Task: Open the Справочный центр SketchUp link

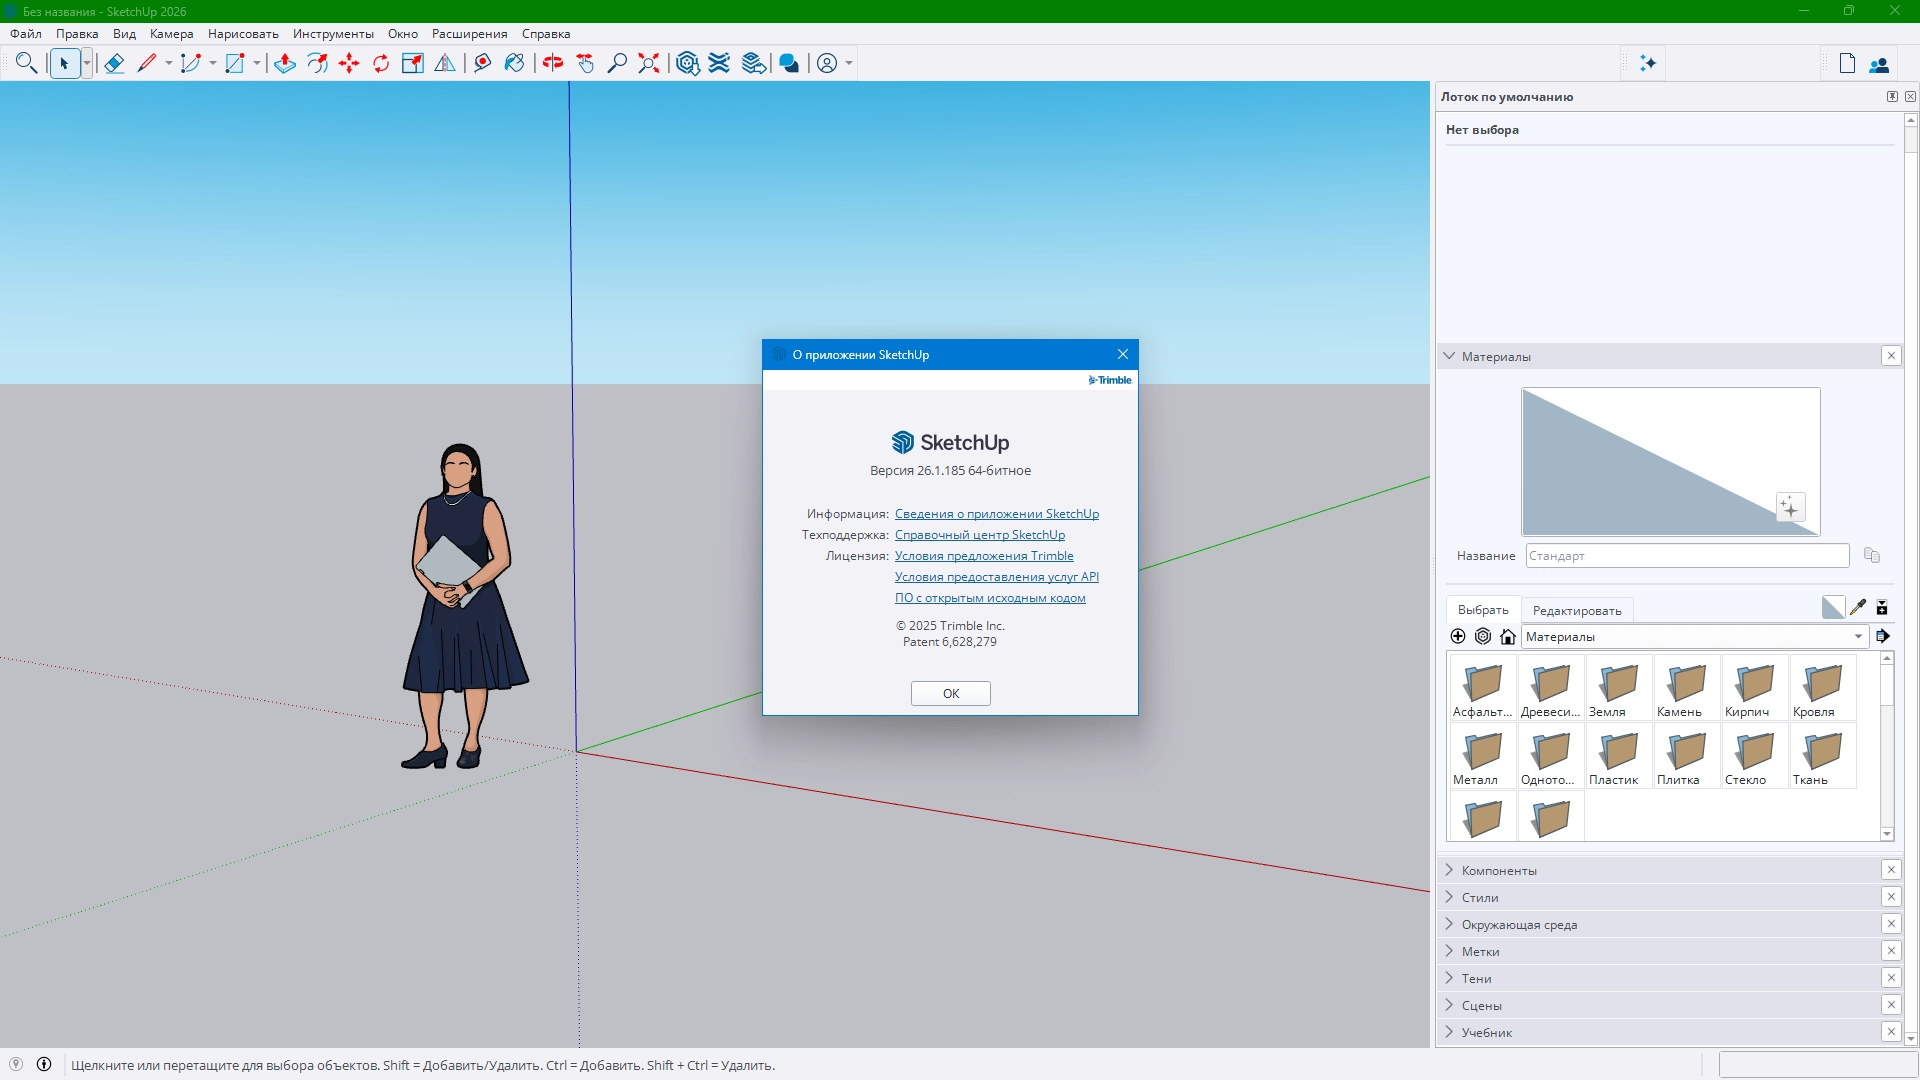Action: coord(979,535)
